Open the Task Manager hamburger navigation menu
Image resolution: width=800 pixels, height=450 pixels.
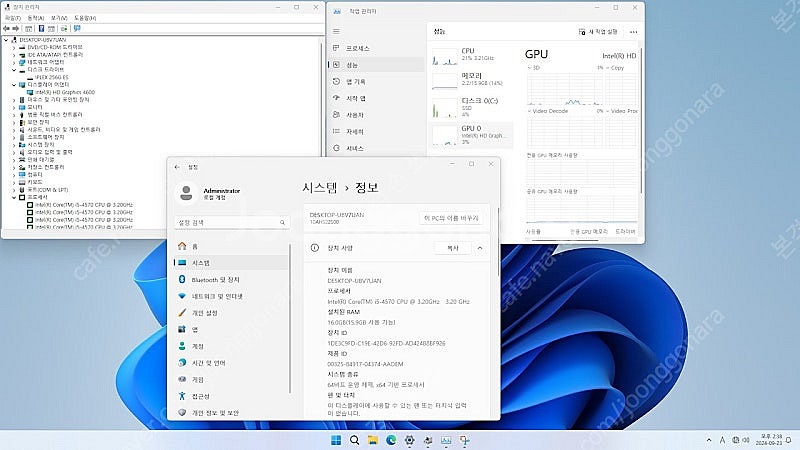click(x=336, y=31)
